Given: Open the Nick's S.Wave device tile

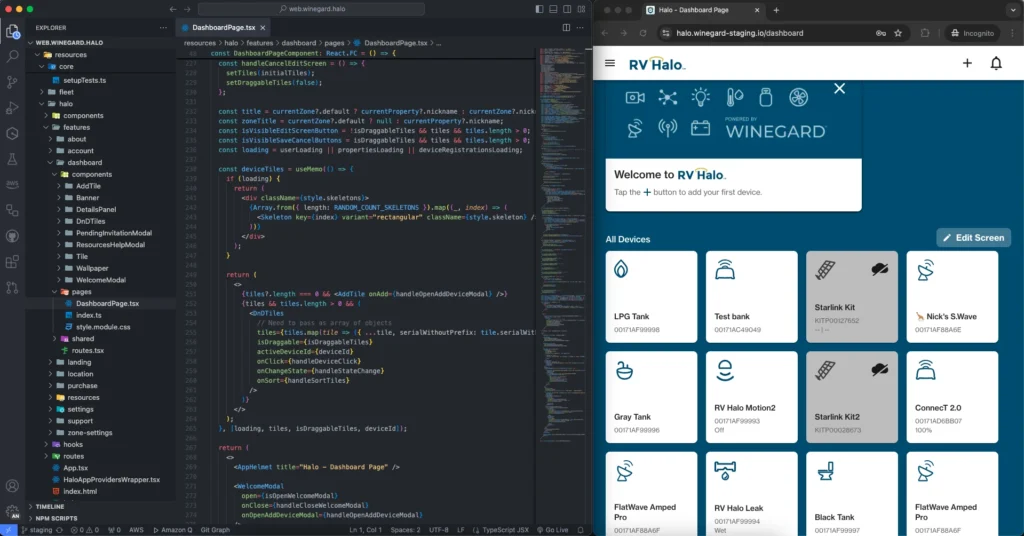Looking at the screenshot, I should (952, 296).
